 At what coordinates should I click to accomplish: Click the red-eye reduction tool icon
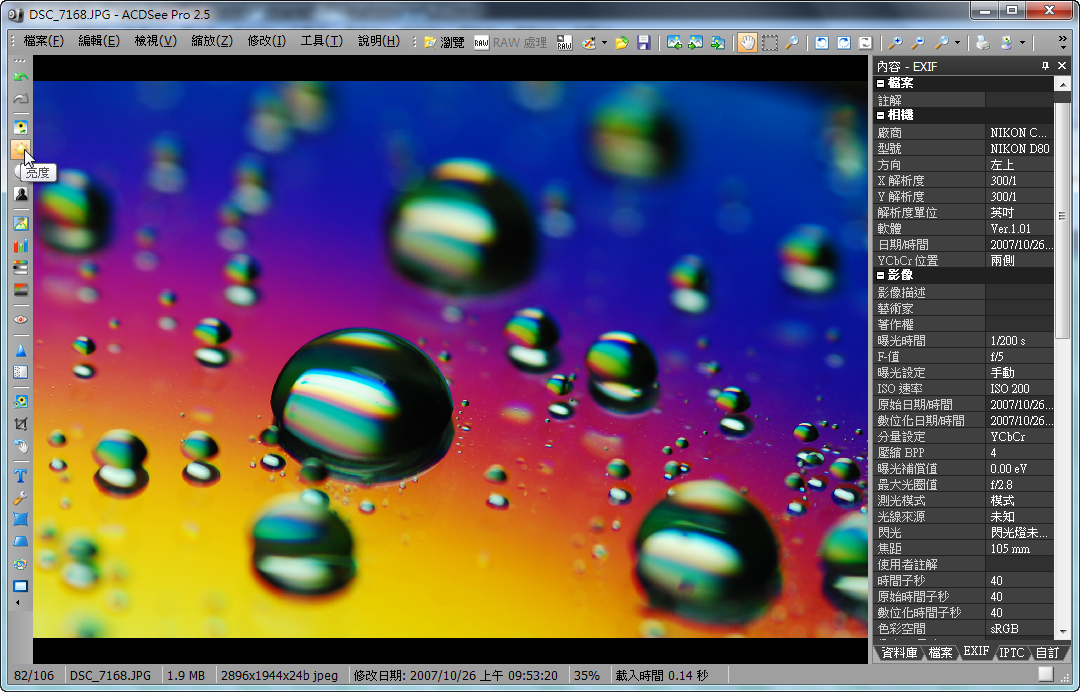click(20, 319)
